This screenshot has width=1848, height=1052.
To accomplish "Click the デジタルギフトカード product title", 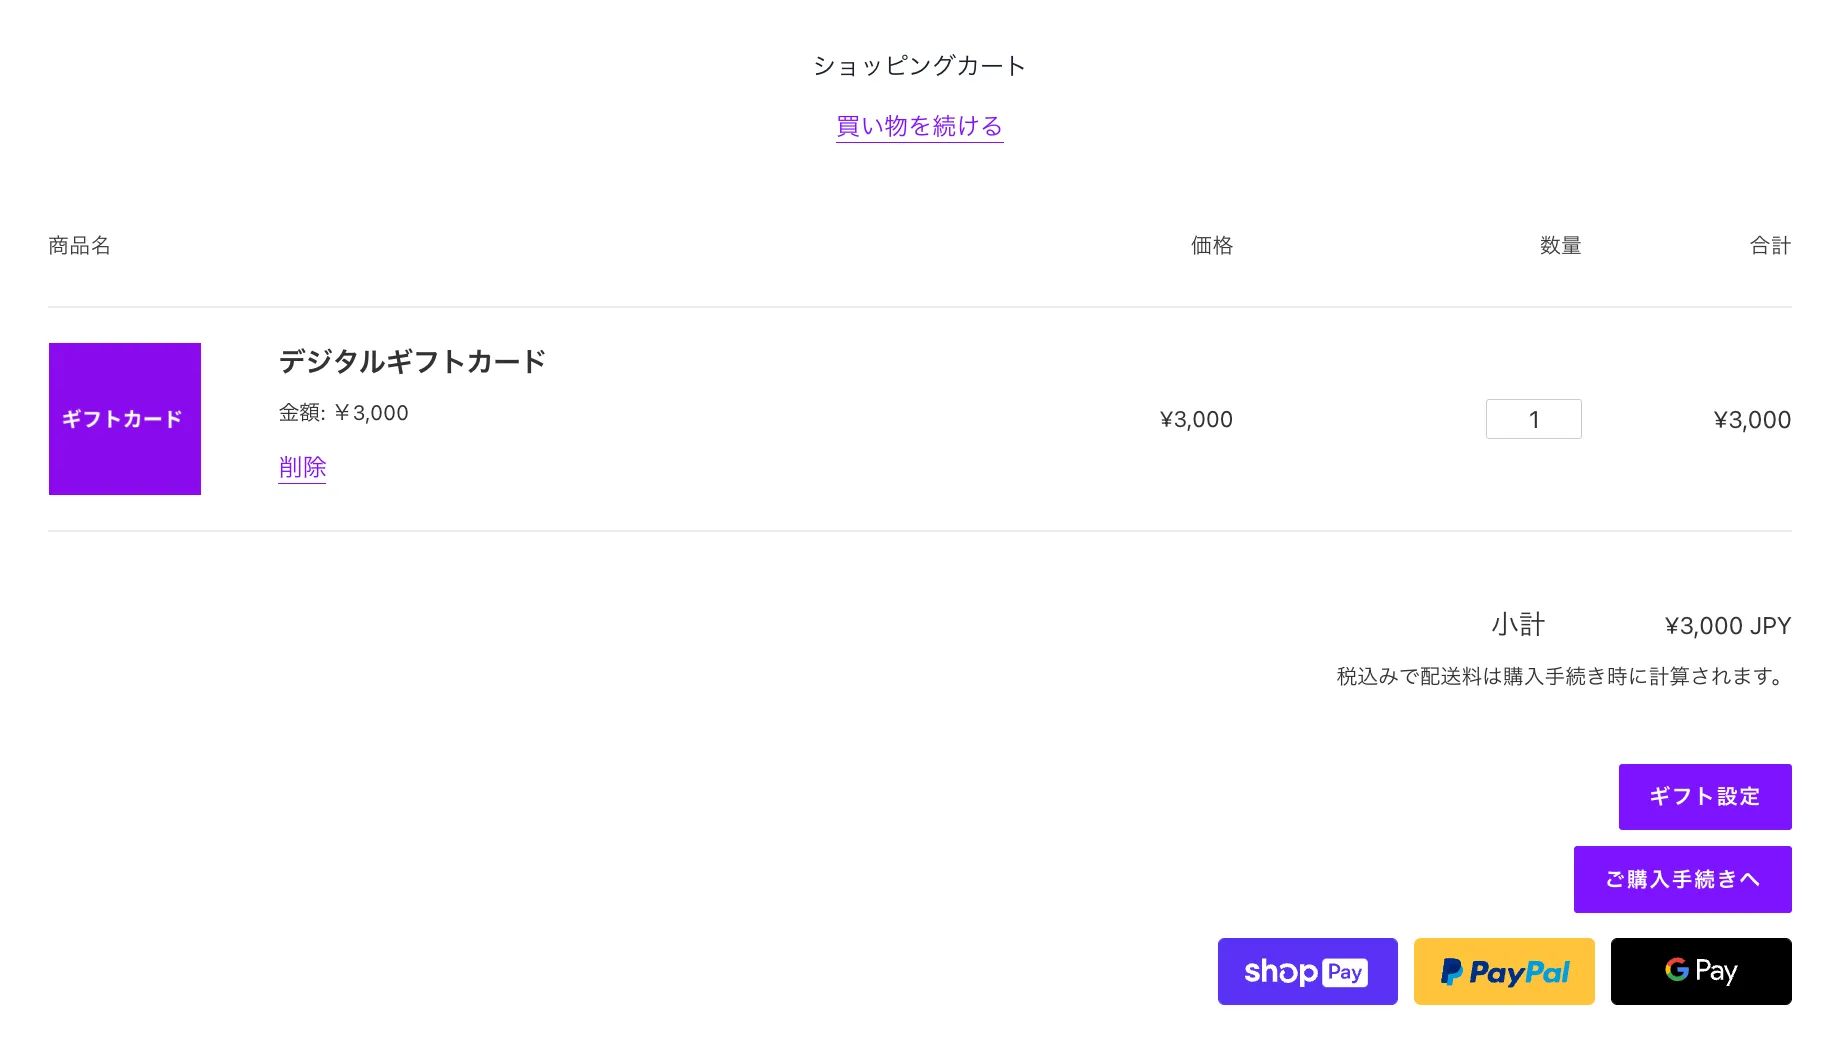I will point(412,361).
